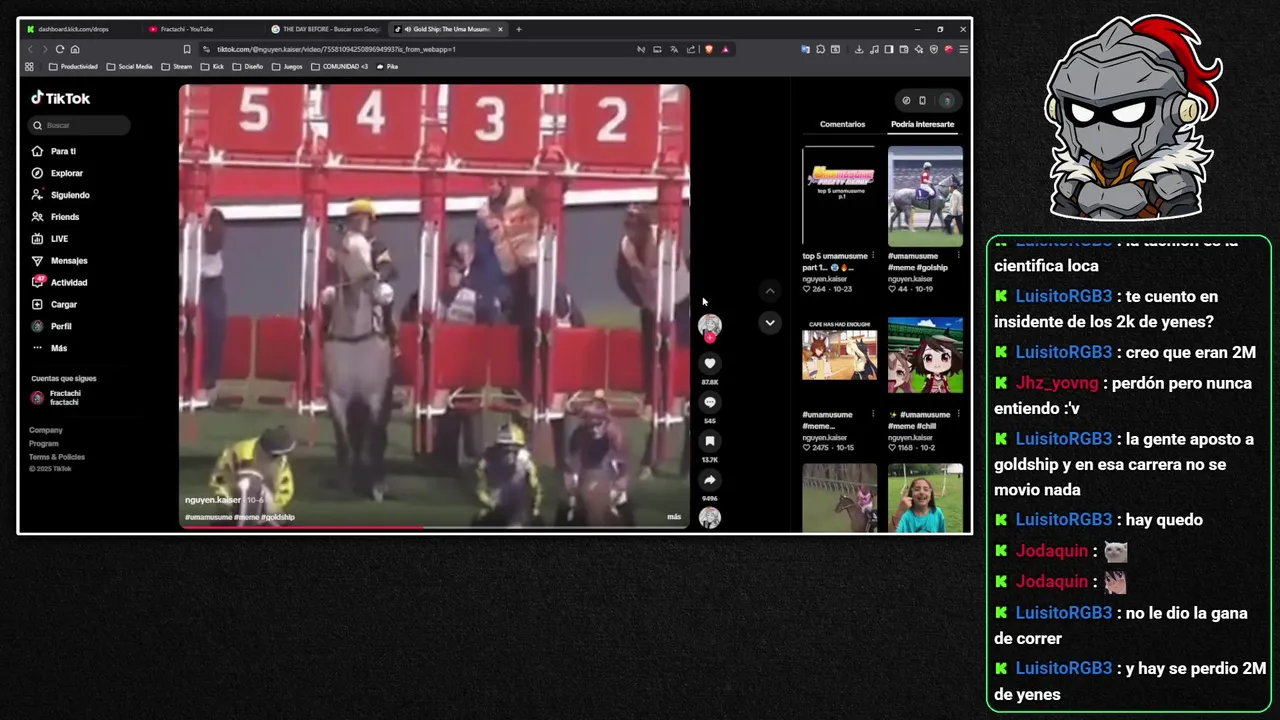Open Cargar upload page in sidebar
The width and height of the screenshot is (1280, 720).
(63, 304)
